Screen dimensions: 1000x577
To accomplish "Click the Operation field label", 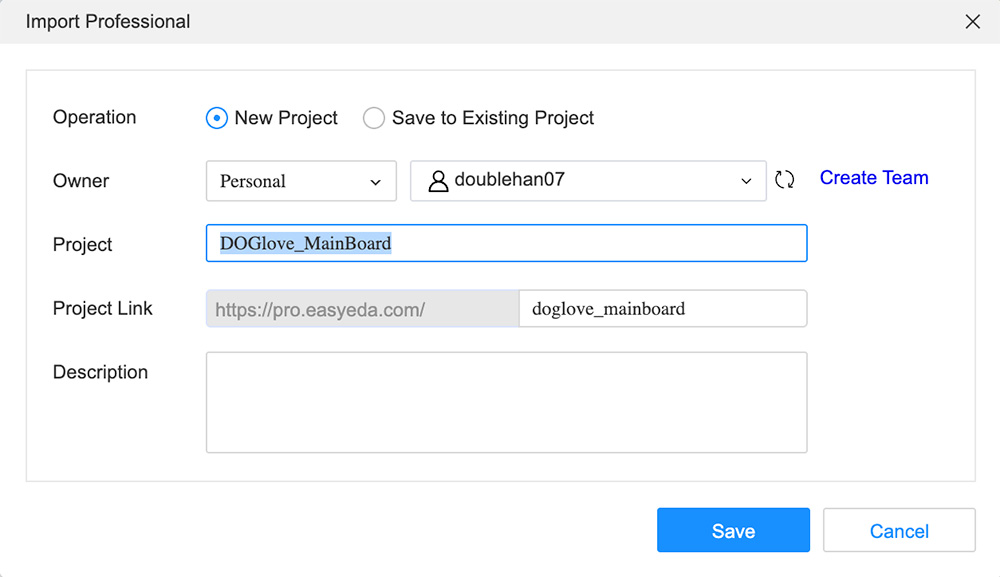I will click(94, 117).
